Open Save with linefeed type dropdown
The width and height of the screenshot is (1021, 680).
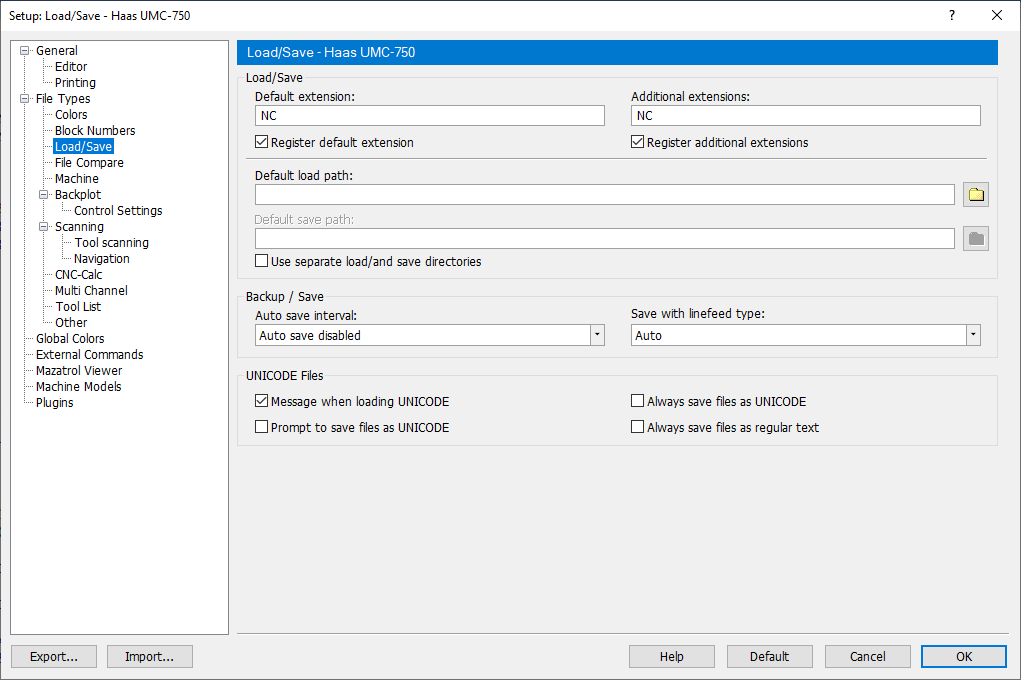click(973, 335)
